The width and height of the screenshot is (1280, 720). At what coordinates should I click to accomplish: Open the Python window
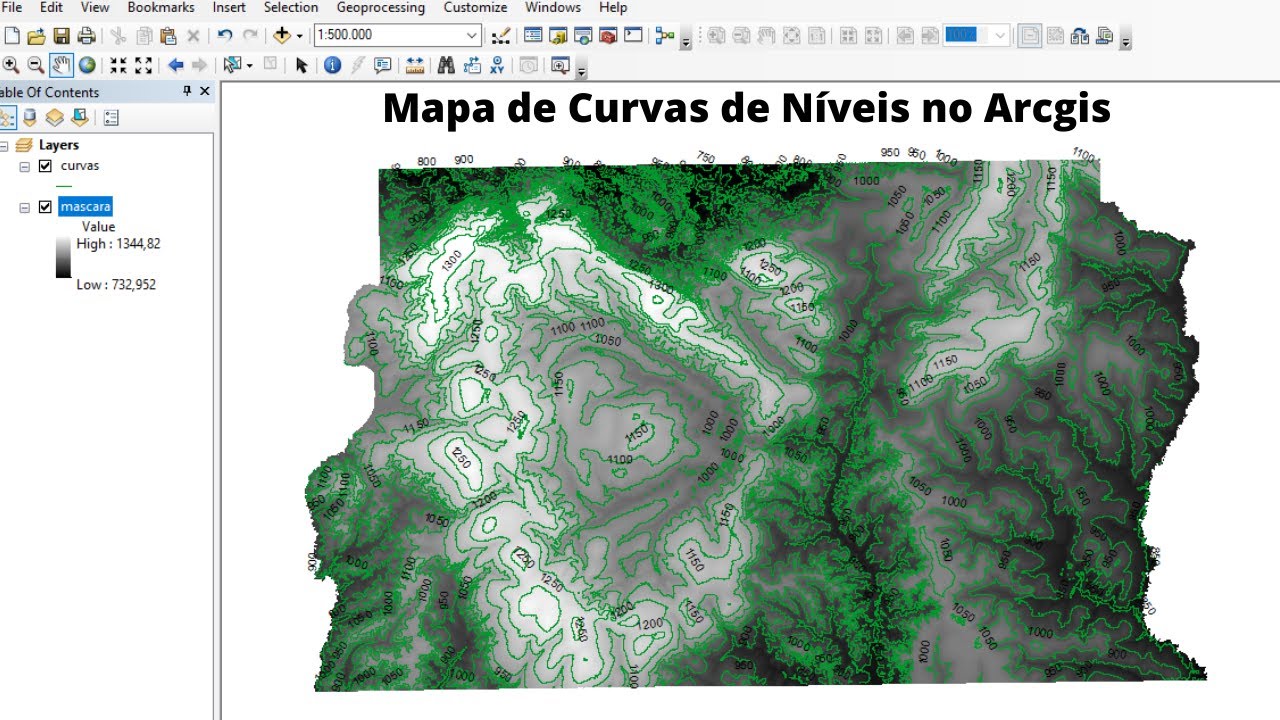[x=633, y=36]
